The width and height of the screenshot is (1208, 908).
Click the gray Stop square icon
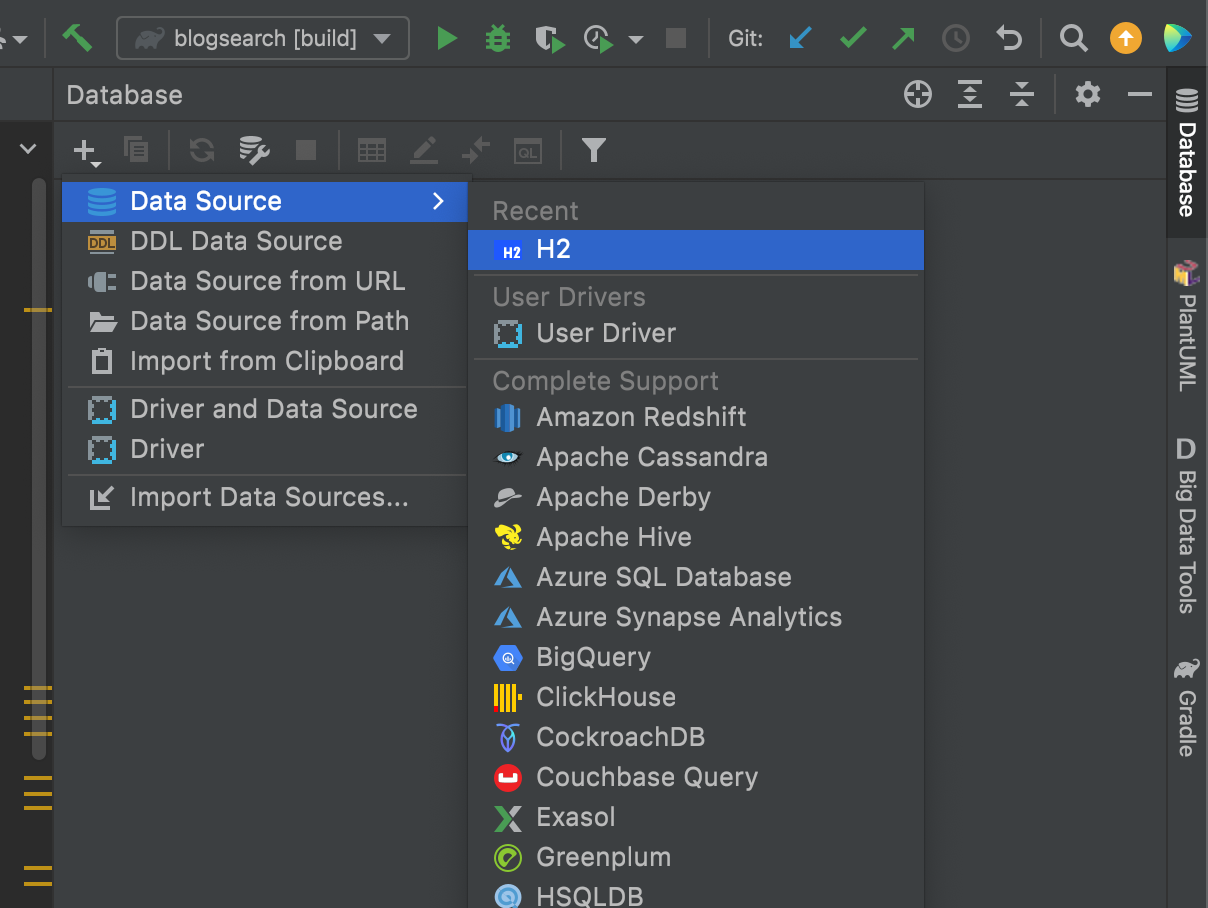click(x=676, y=39)
